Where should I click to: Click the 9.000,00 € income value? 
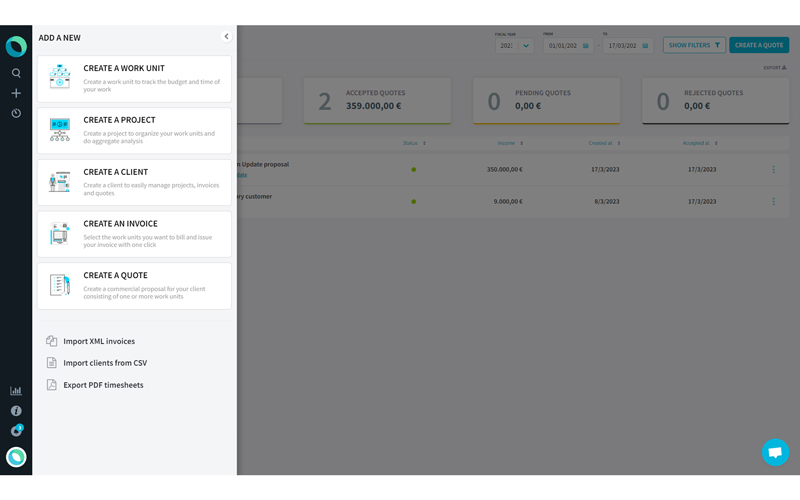point(508,202)
